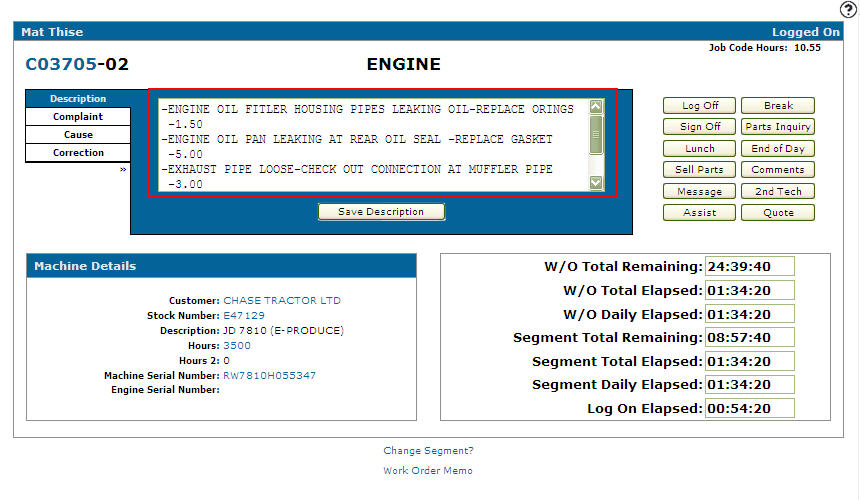Select the Correction tab
Screen dimensions: 860x500
click(78, 153)
